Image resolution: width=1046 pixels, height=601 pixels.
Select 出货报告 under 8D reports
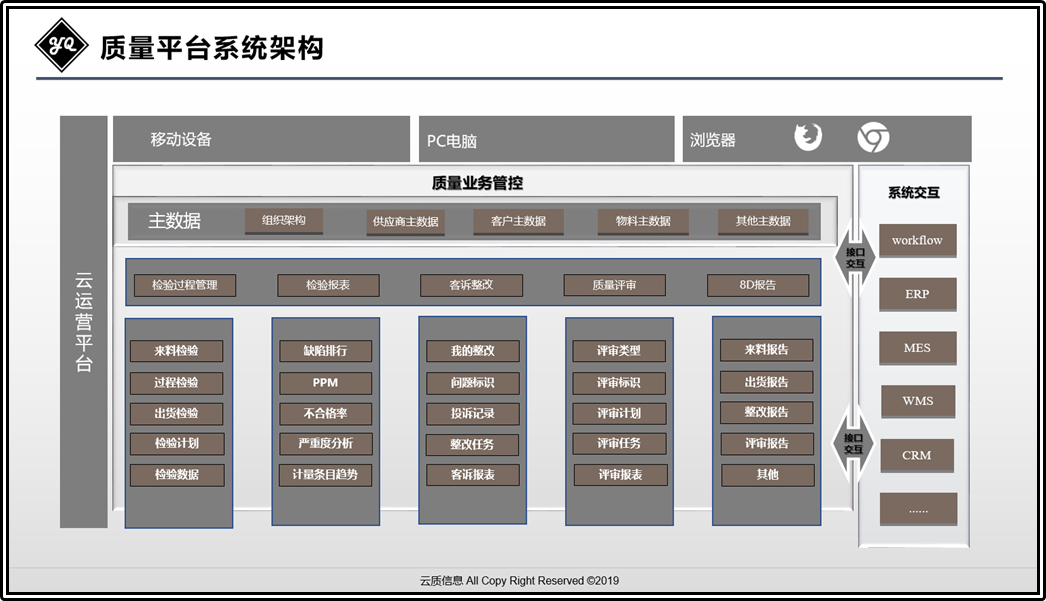(x=766, y=382)
